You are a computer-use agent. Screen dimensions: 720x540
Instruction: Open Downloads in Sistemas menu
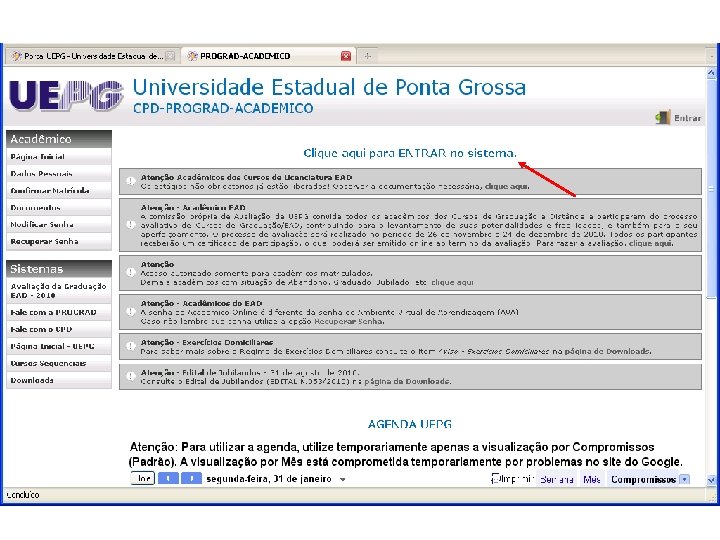click(59, 380)
